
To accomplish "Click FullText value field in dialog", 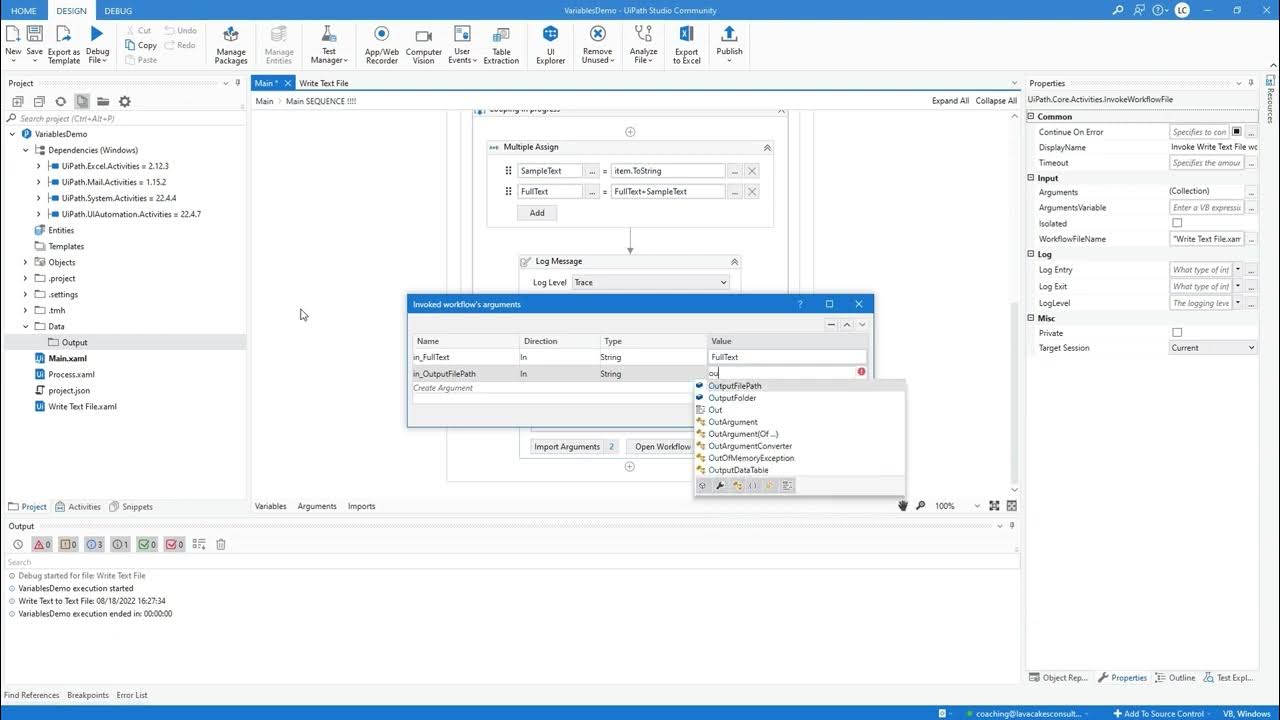I will pyautogui.click(x=788, y=357).
